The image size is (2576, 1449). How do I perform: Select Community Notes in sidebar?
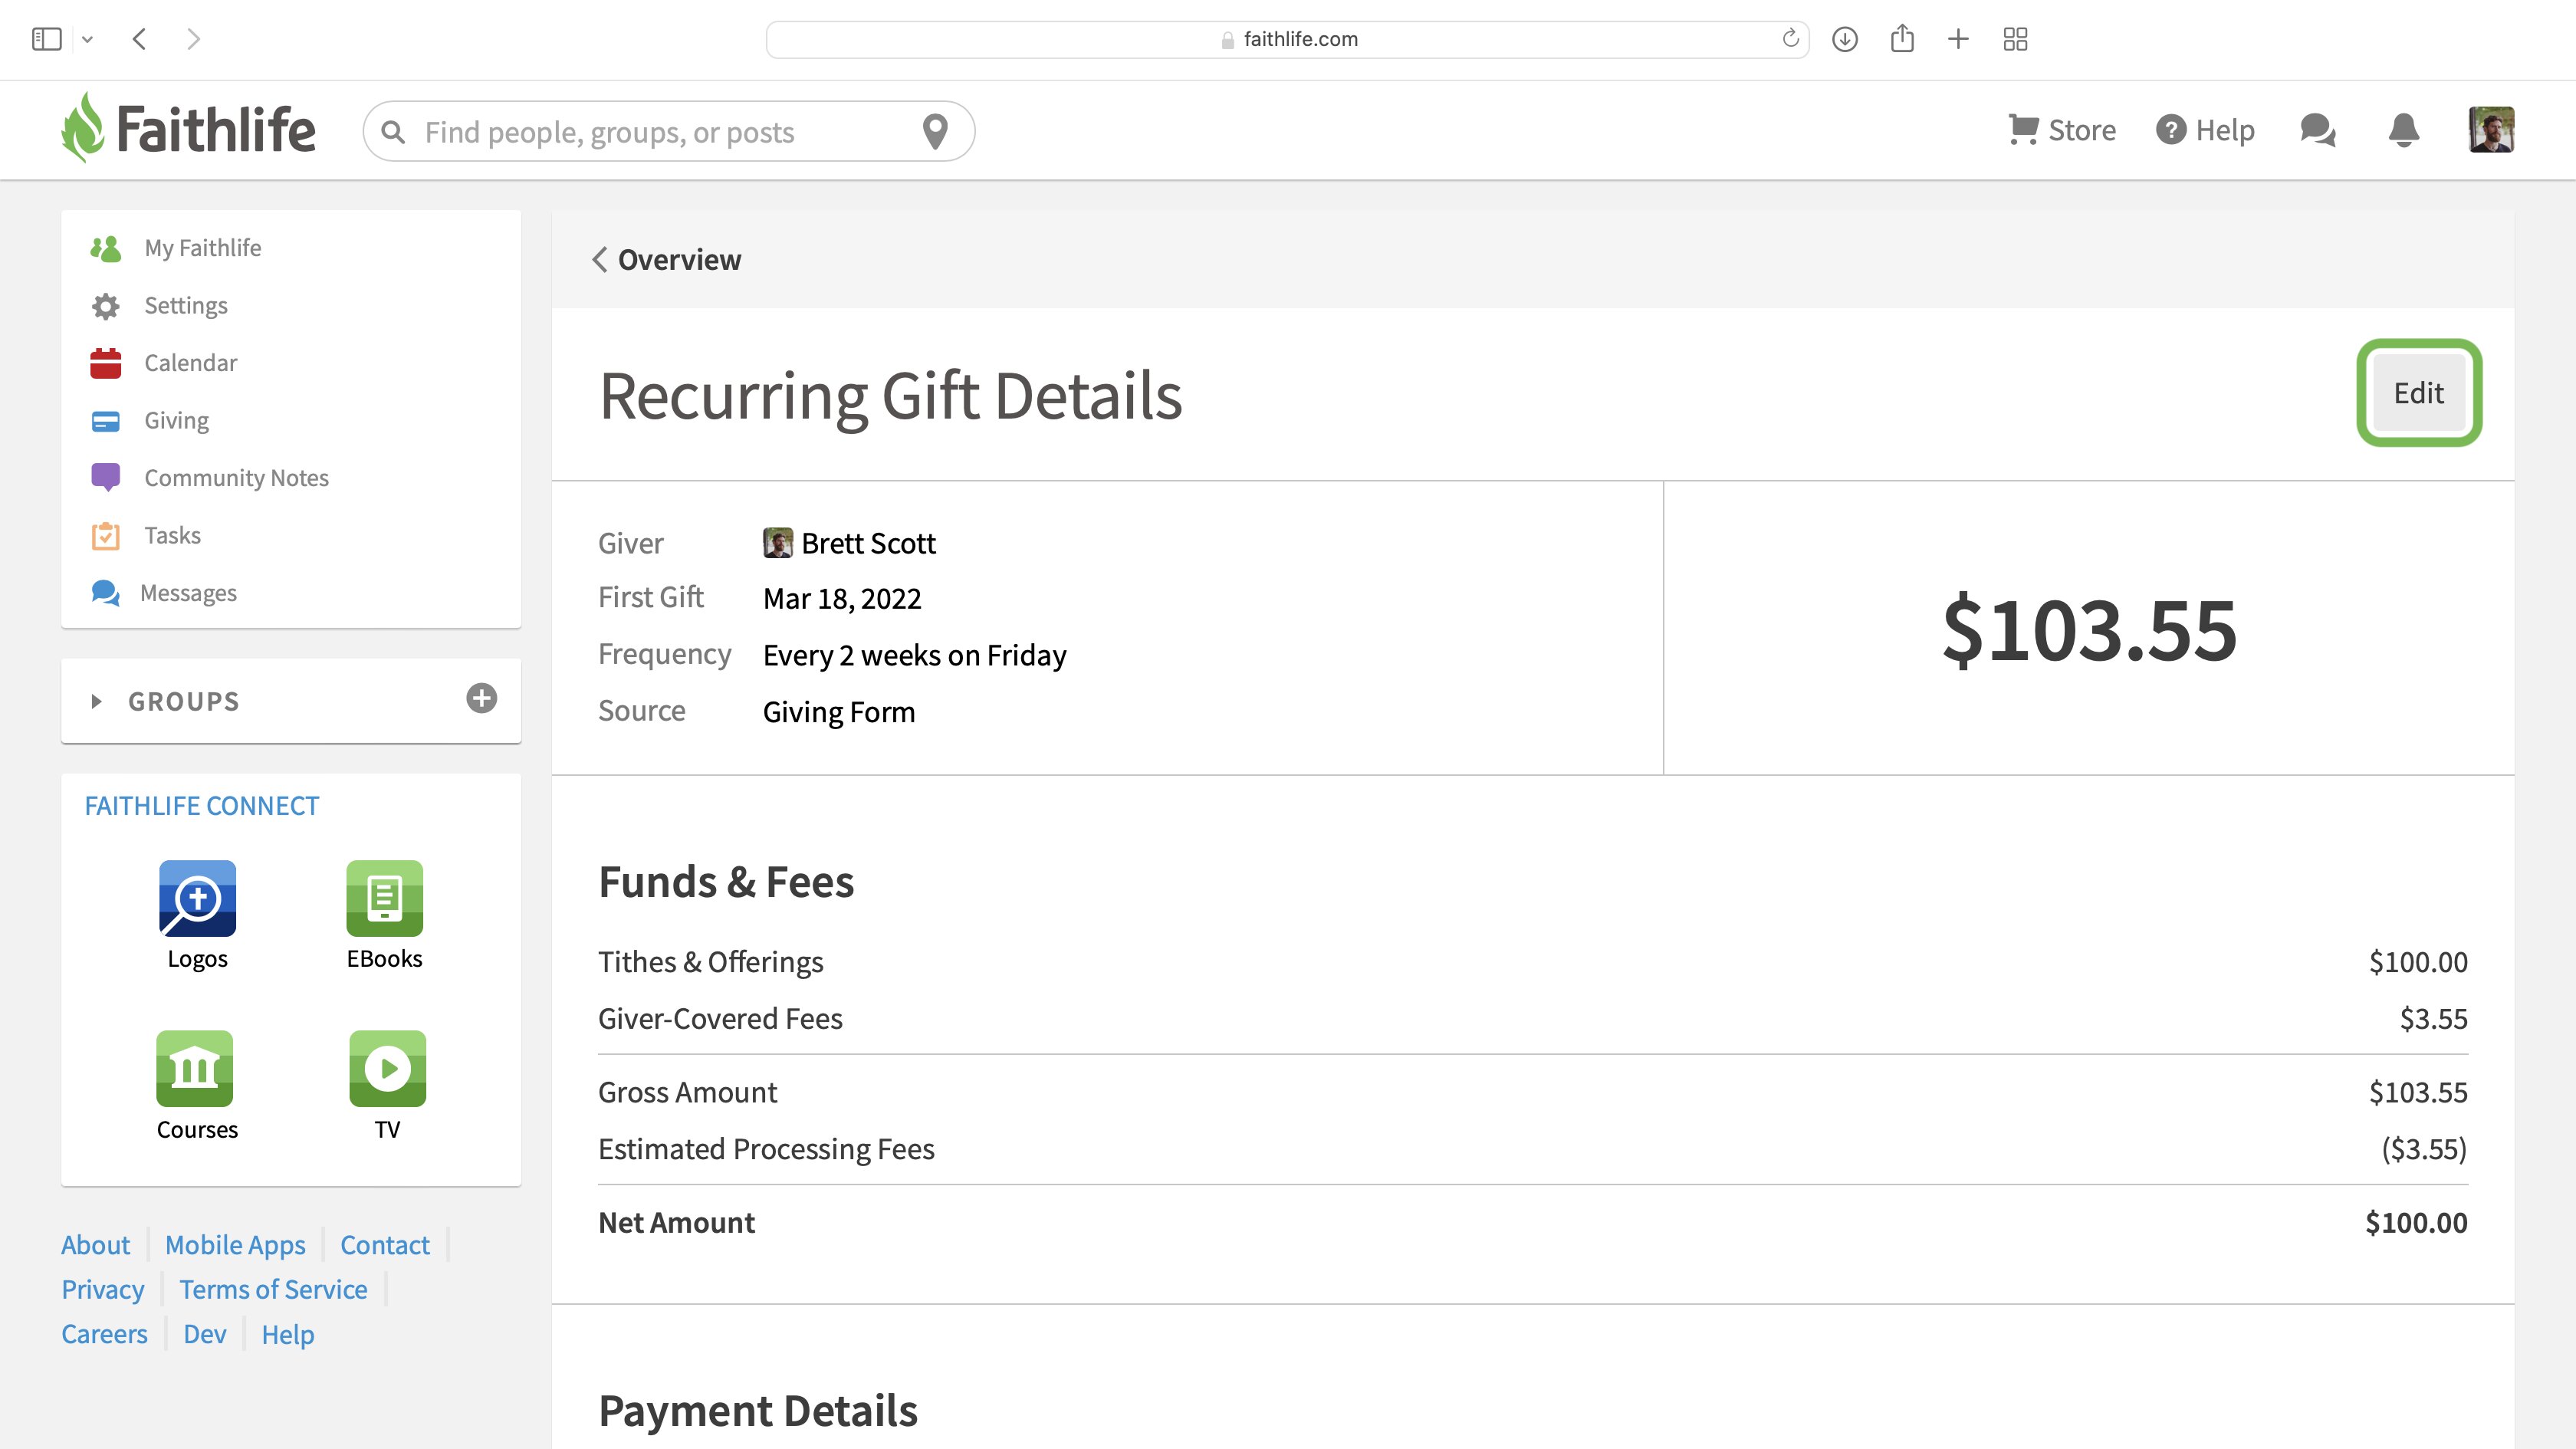(236, 478)
